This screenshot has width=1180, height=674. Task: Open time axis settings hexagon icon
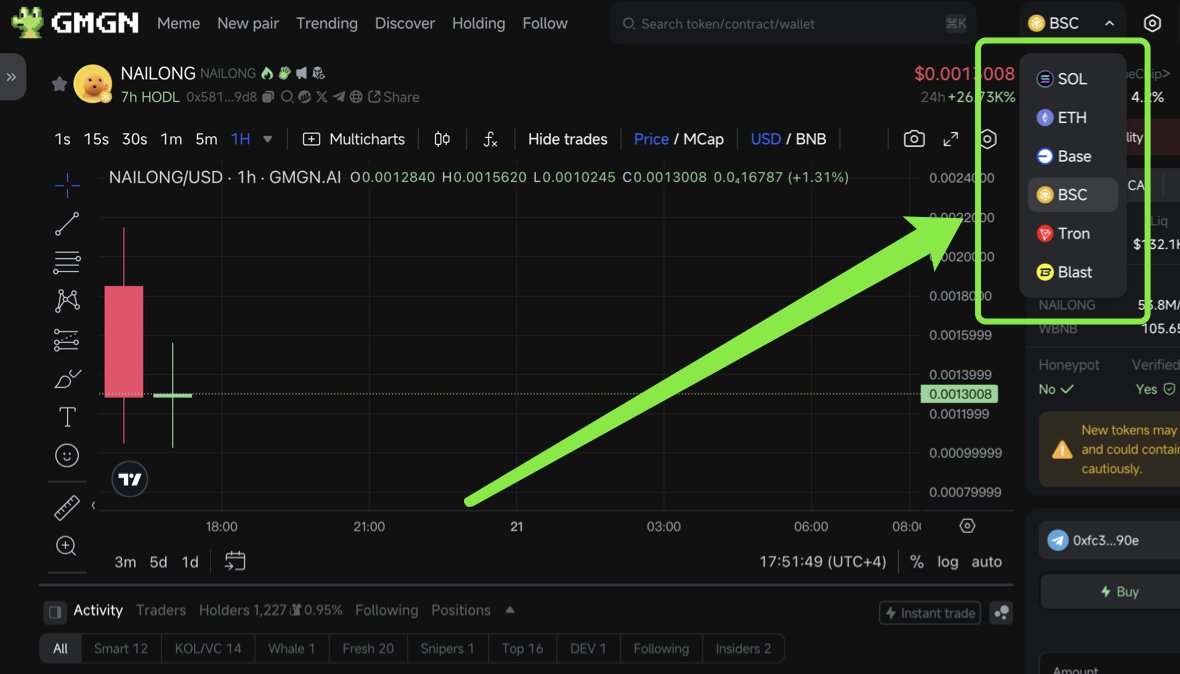[x=968, y=526]
